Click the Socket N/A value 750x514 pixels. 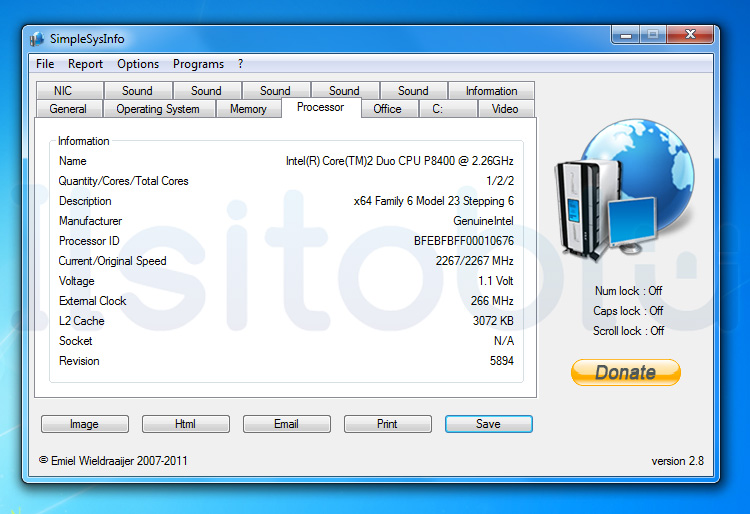point(504,341)
